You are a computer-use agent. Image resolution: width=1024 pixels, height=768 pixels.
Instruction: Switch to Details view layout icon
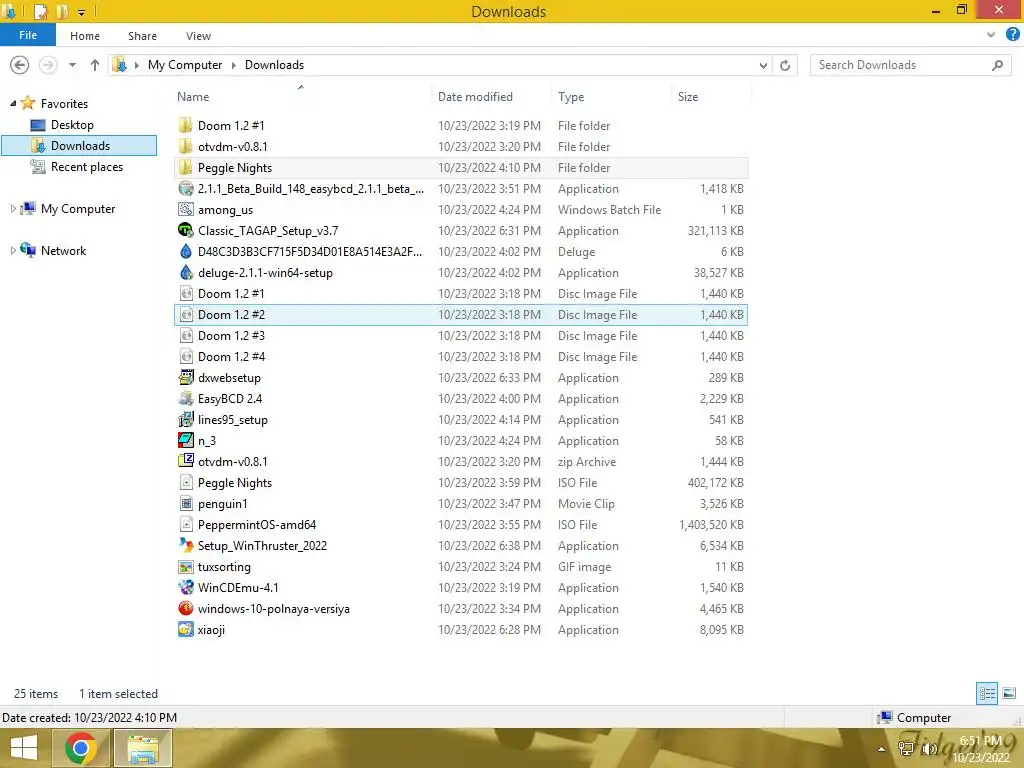pyautogui.click(x=987, y=693)
